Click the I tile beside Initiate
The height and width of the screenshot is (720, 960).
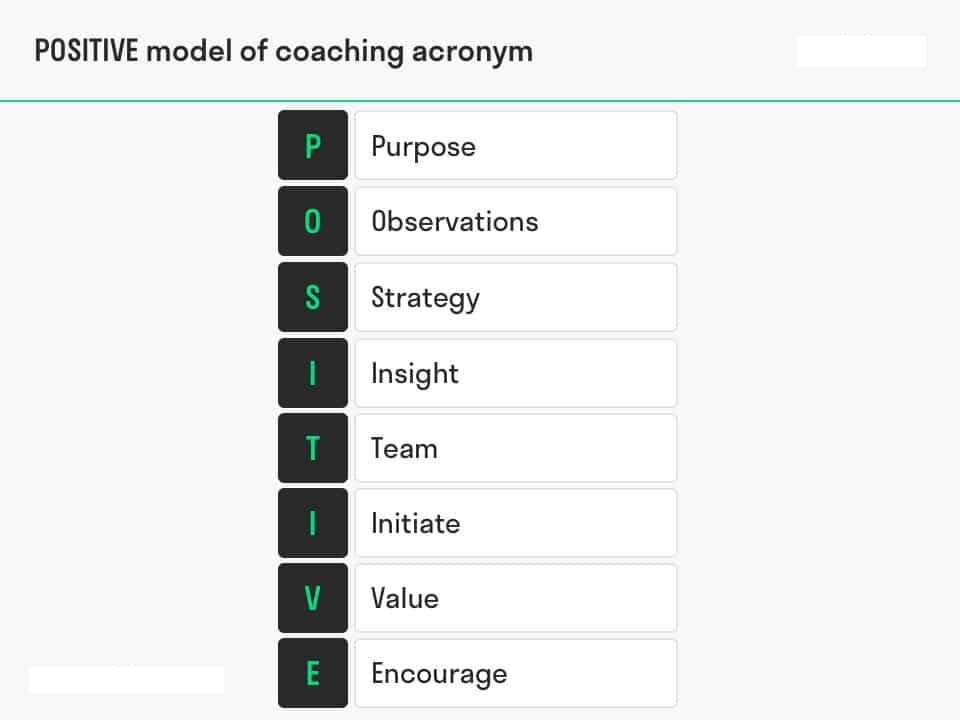313,523
